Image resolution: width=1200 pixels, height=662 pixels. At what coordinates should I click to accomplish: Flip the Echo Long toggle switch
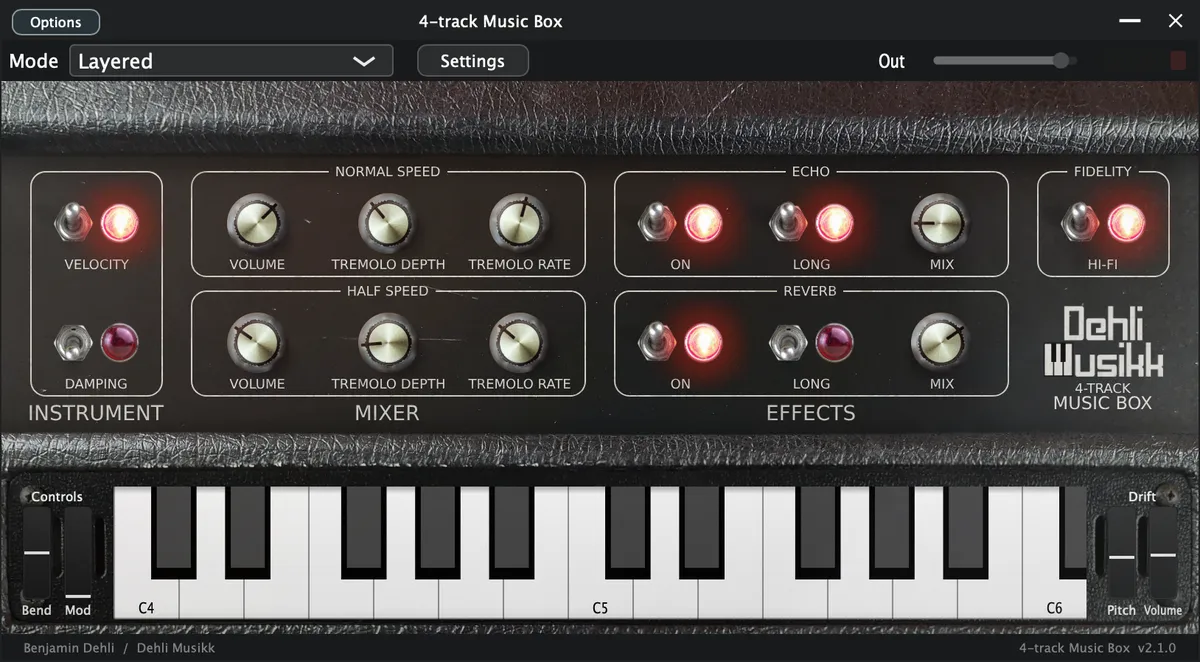click(786, 222)
